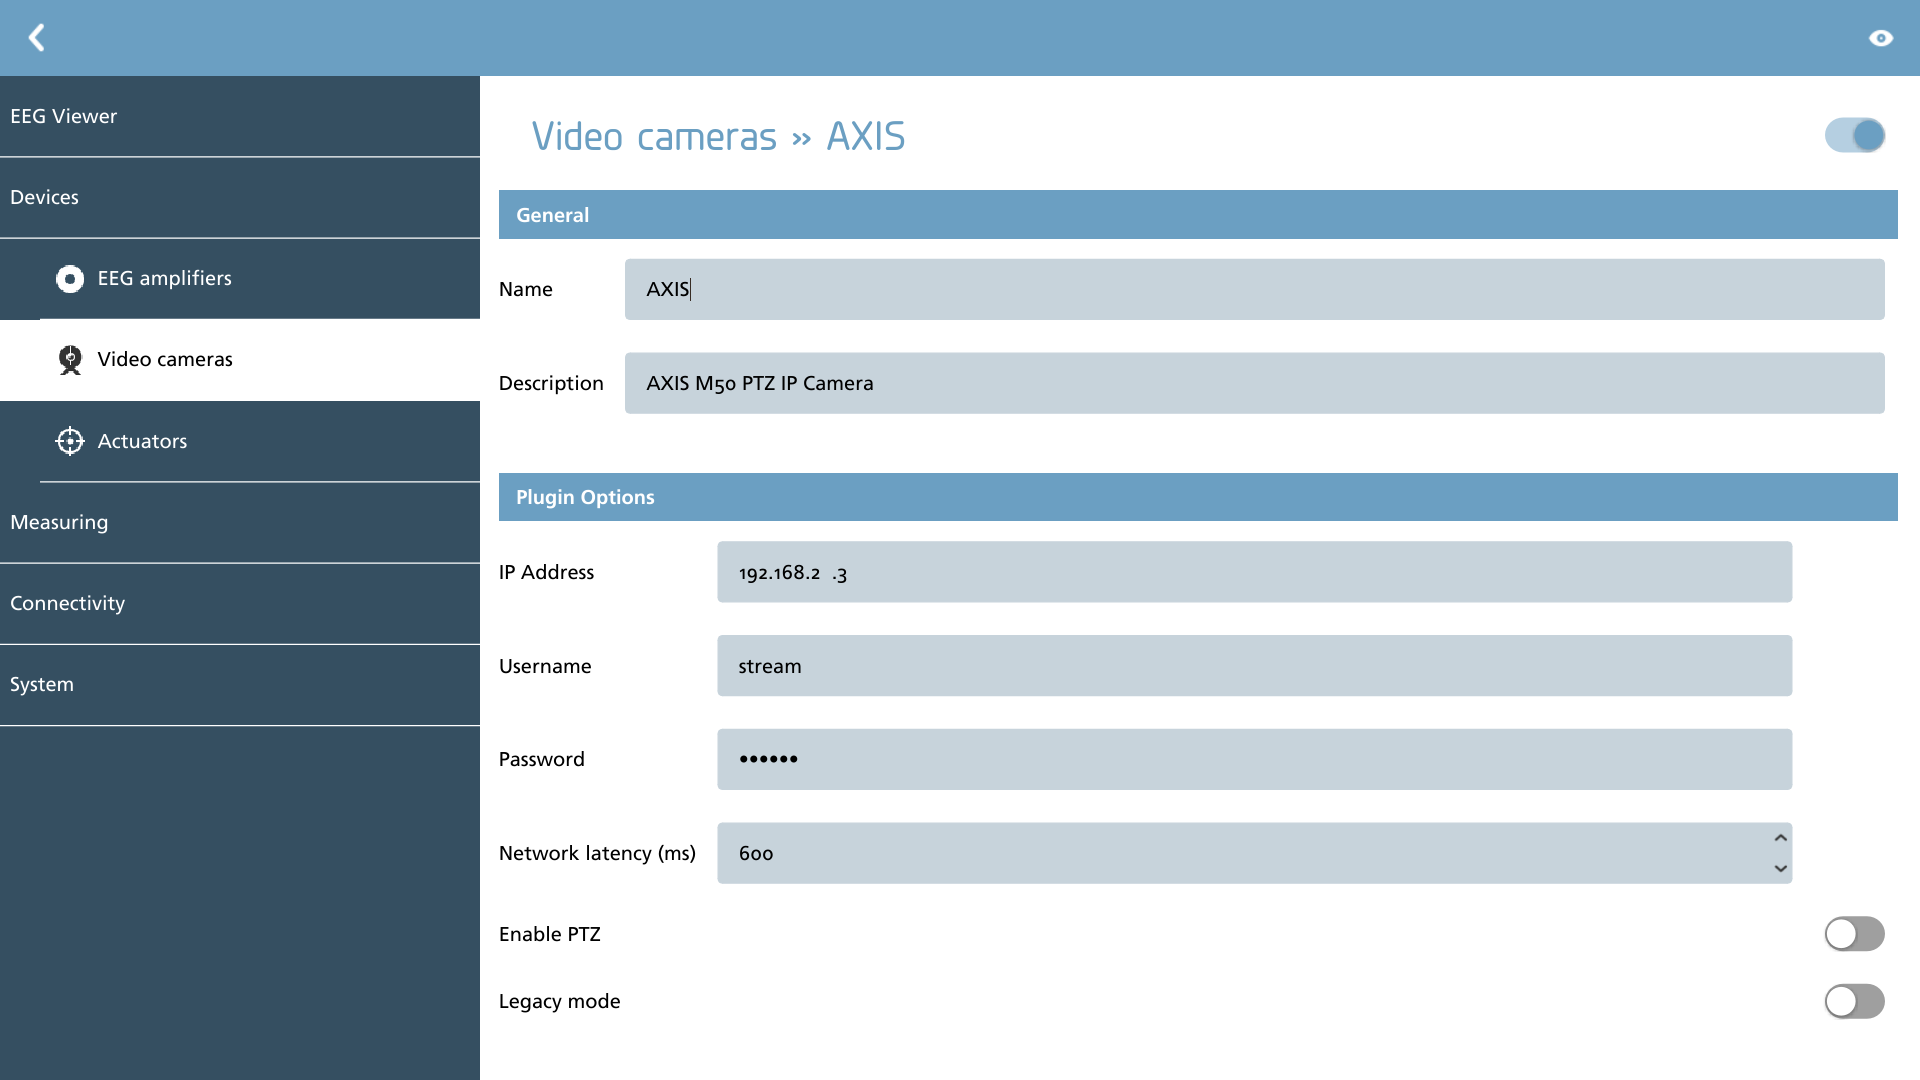Select Video cameras in sidebar
This screenshot has height=1080, width=1920.
[240, 360]
